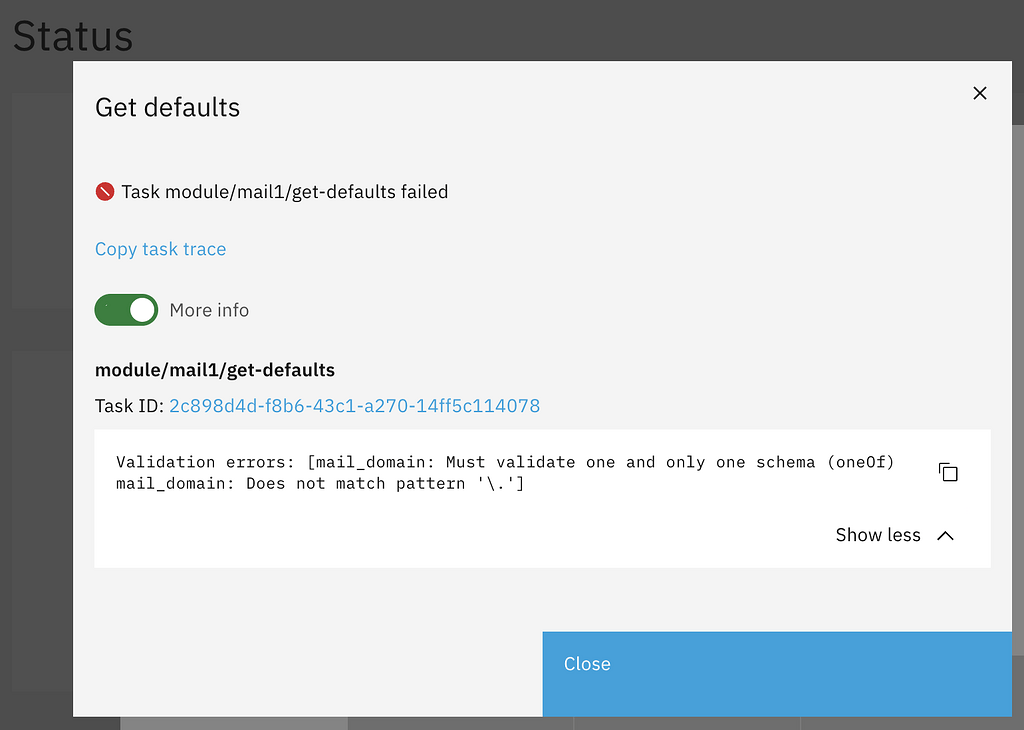The image size is (1024, 730).
Task: Toggle off the More info switch
Action: (126, 309)
